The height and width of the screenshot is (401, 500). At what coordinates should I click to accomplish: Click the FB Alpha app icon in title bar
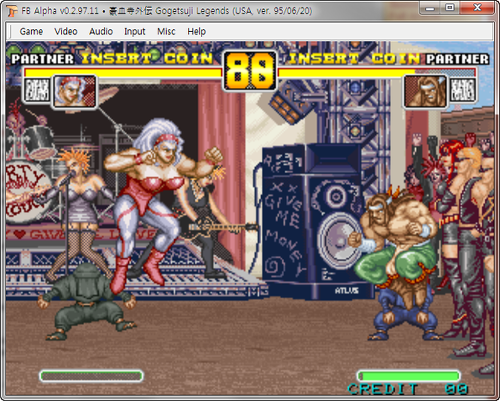coord(12,11)
